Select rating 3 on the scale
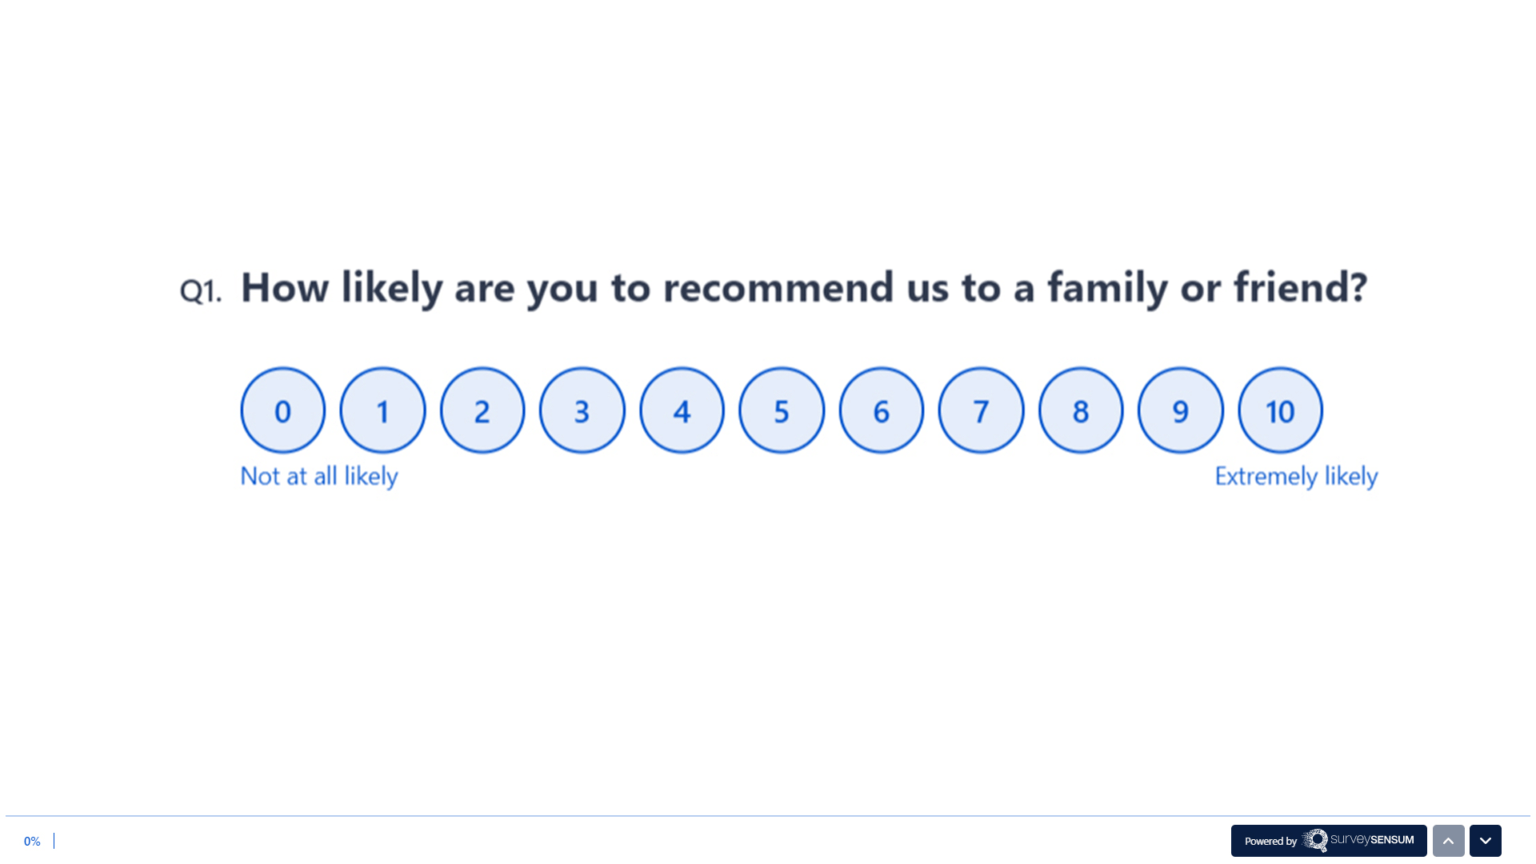The image size is (1536, 864). 582,409
